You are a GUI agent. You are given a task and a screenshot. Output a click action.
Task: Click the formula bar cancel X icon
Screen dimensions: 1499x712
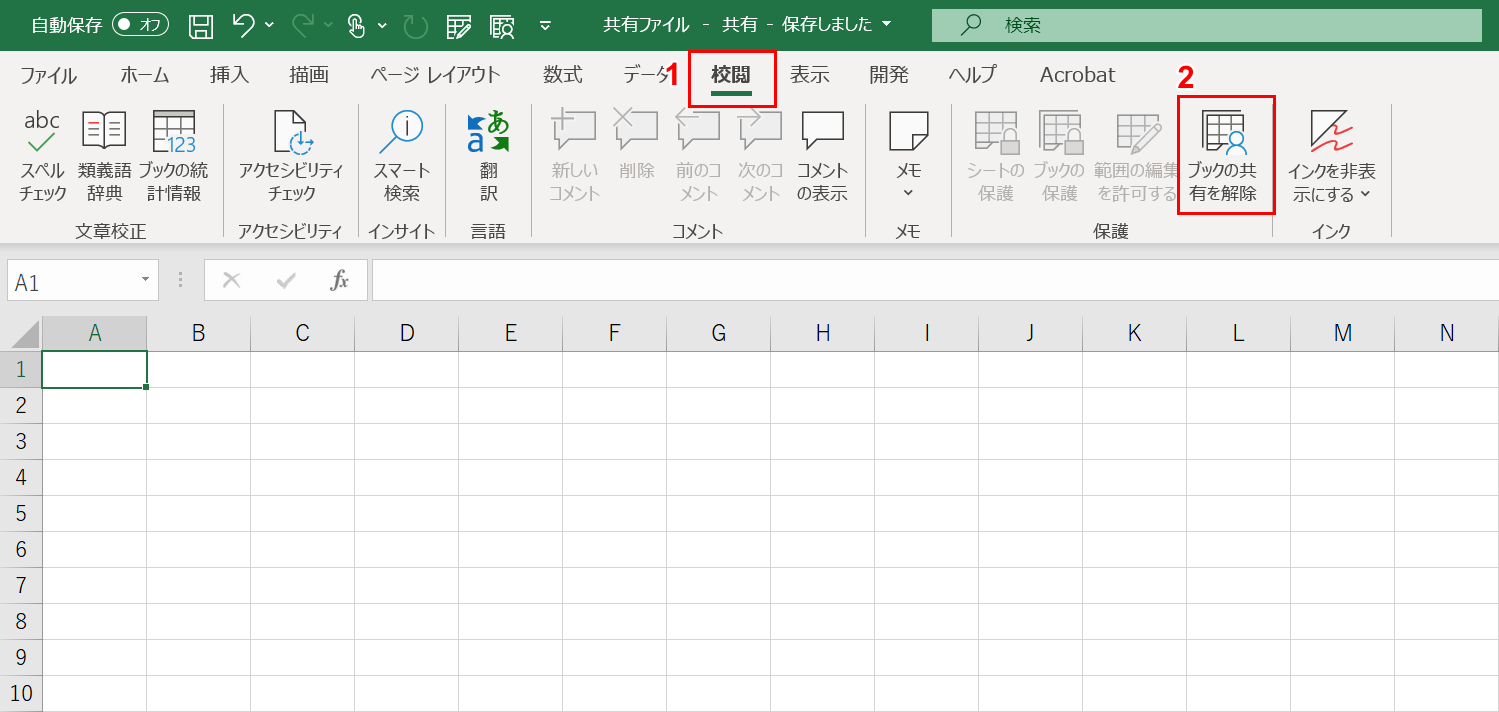[x=232, y=281]
